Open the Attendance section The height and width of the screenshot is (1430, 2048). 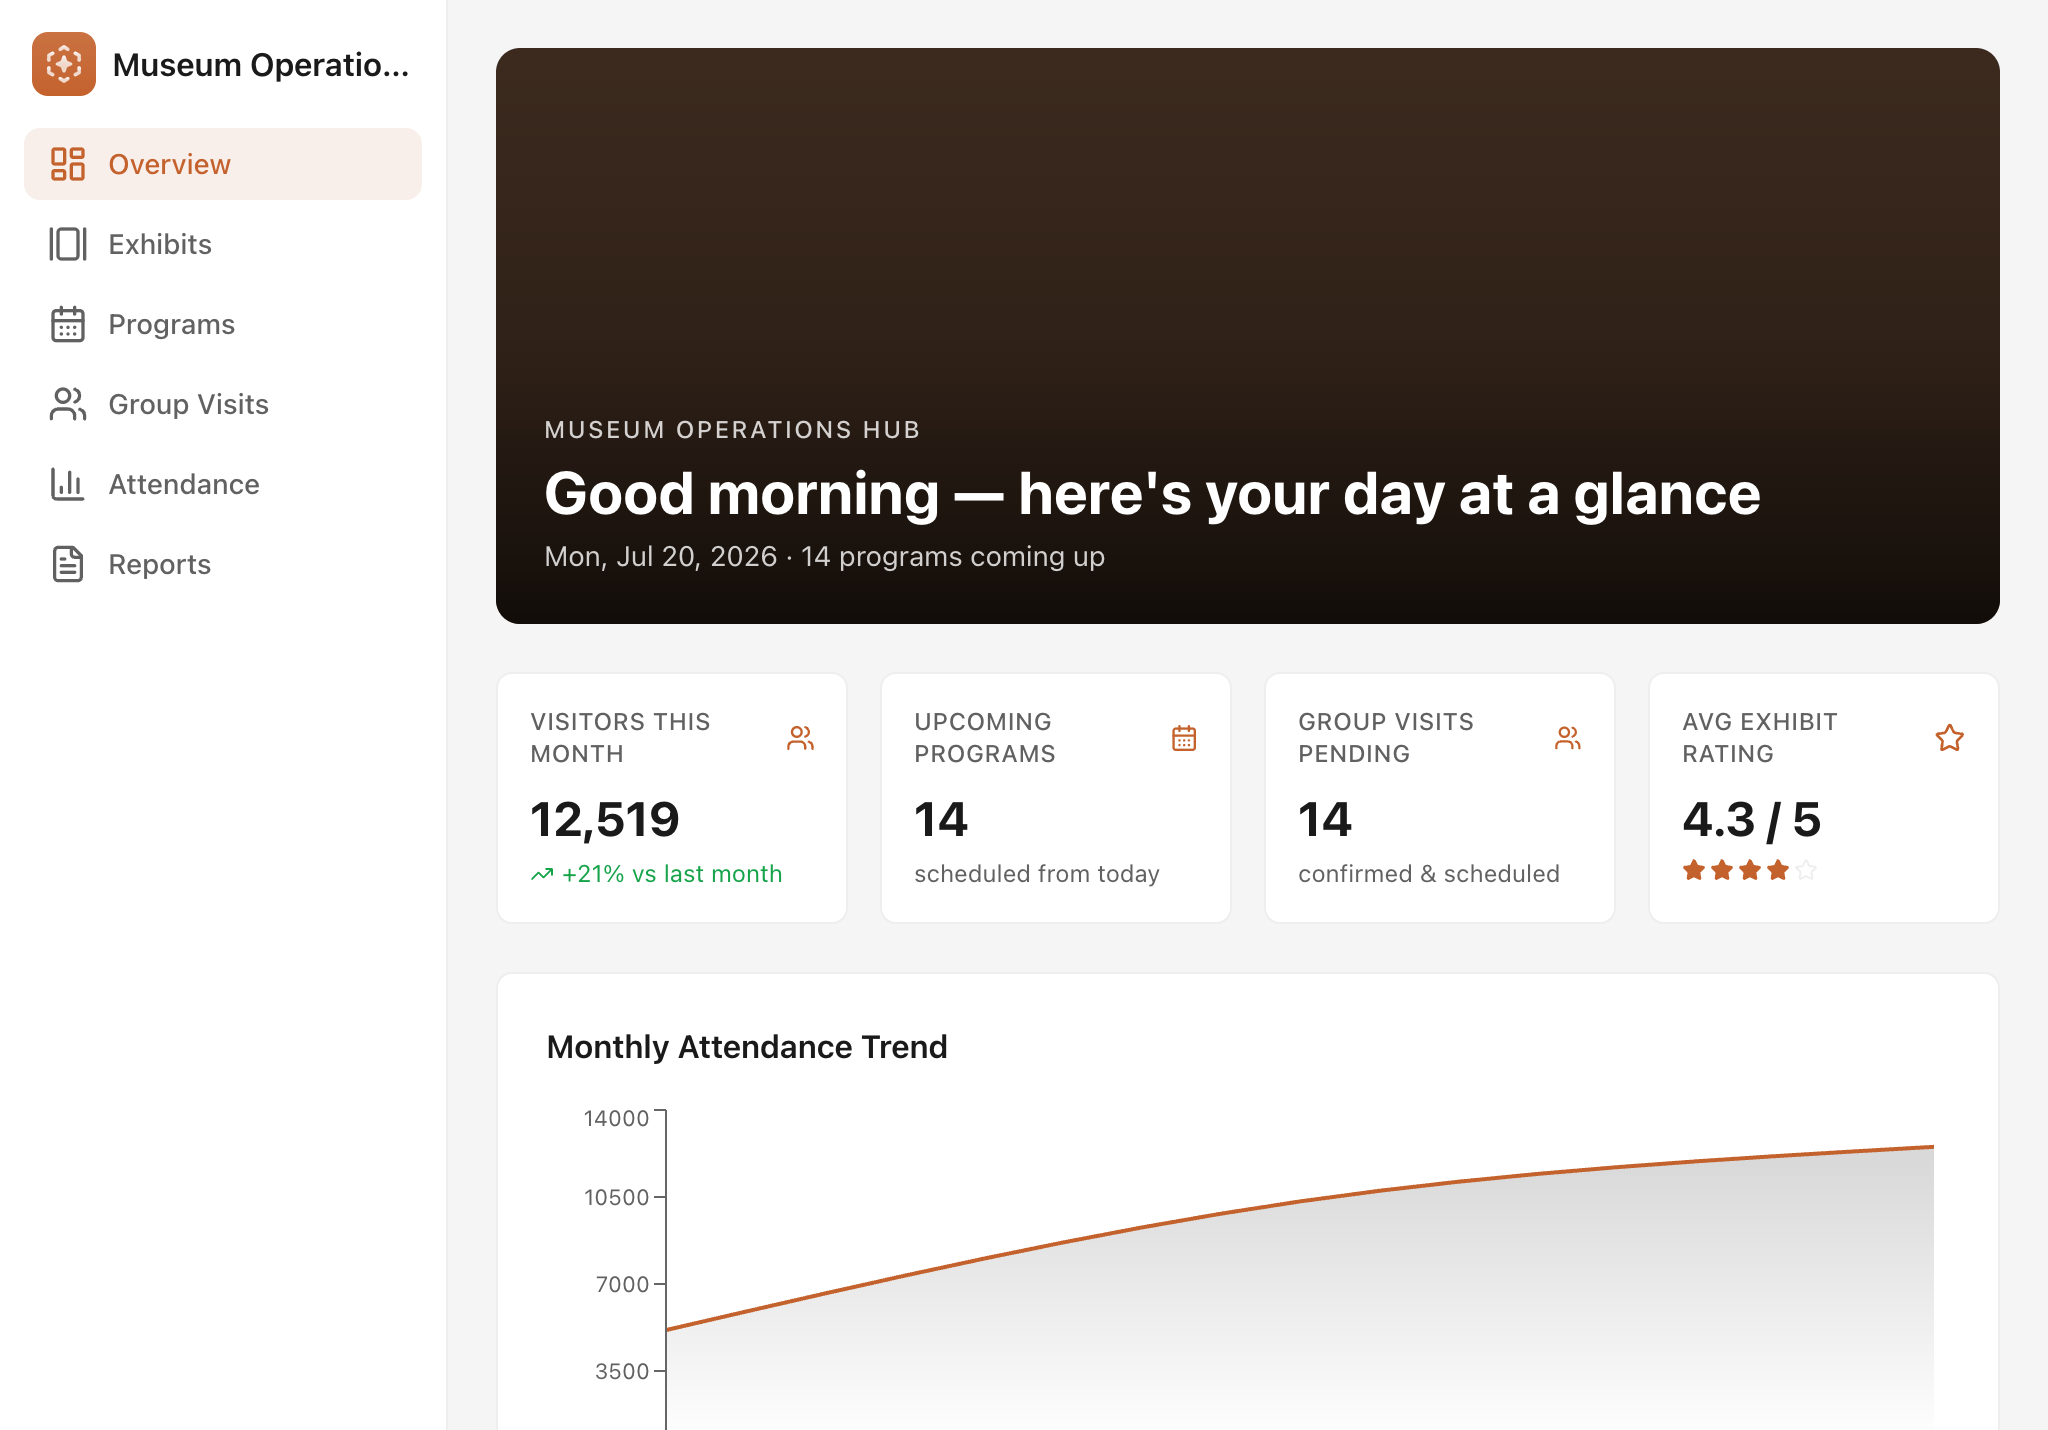click(223, 484)
